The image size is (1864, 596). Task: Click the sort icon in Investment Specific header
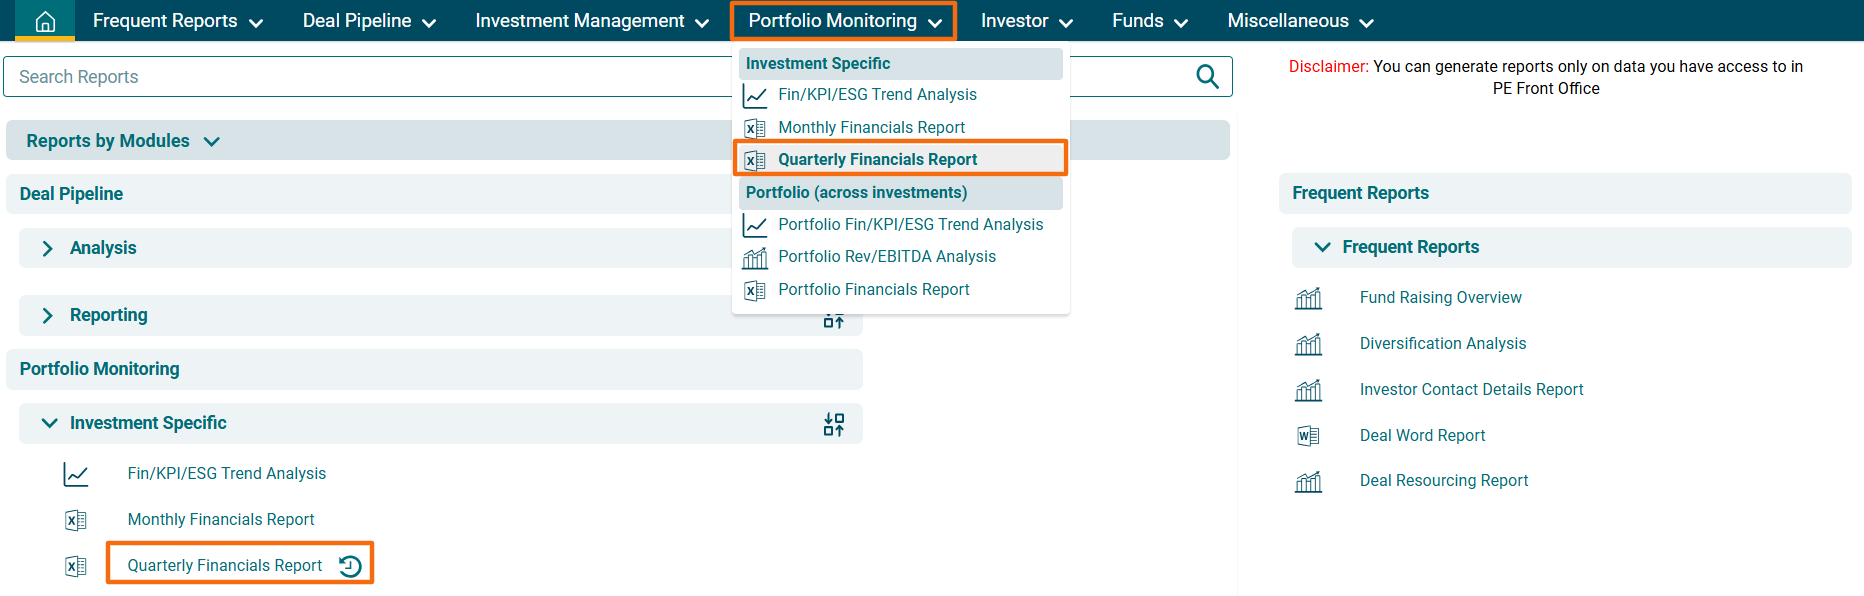833,424
